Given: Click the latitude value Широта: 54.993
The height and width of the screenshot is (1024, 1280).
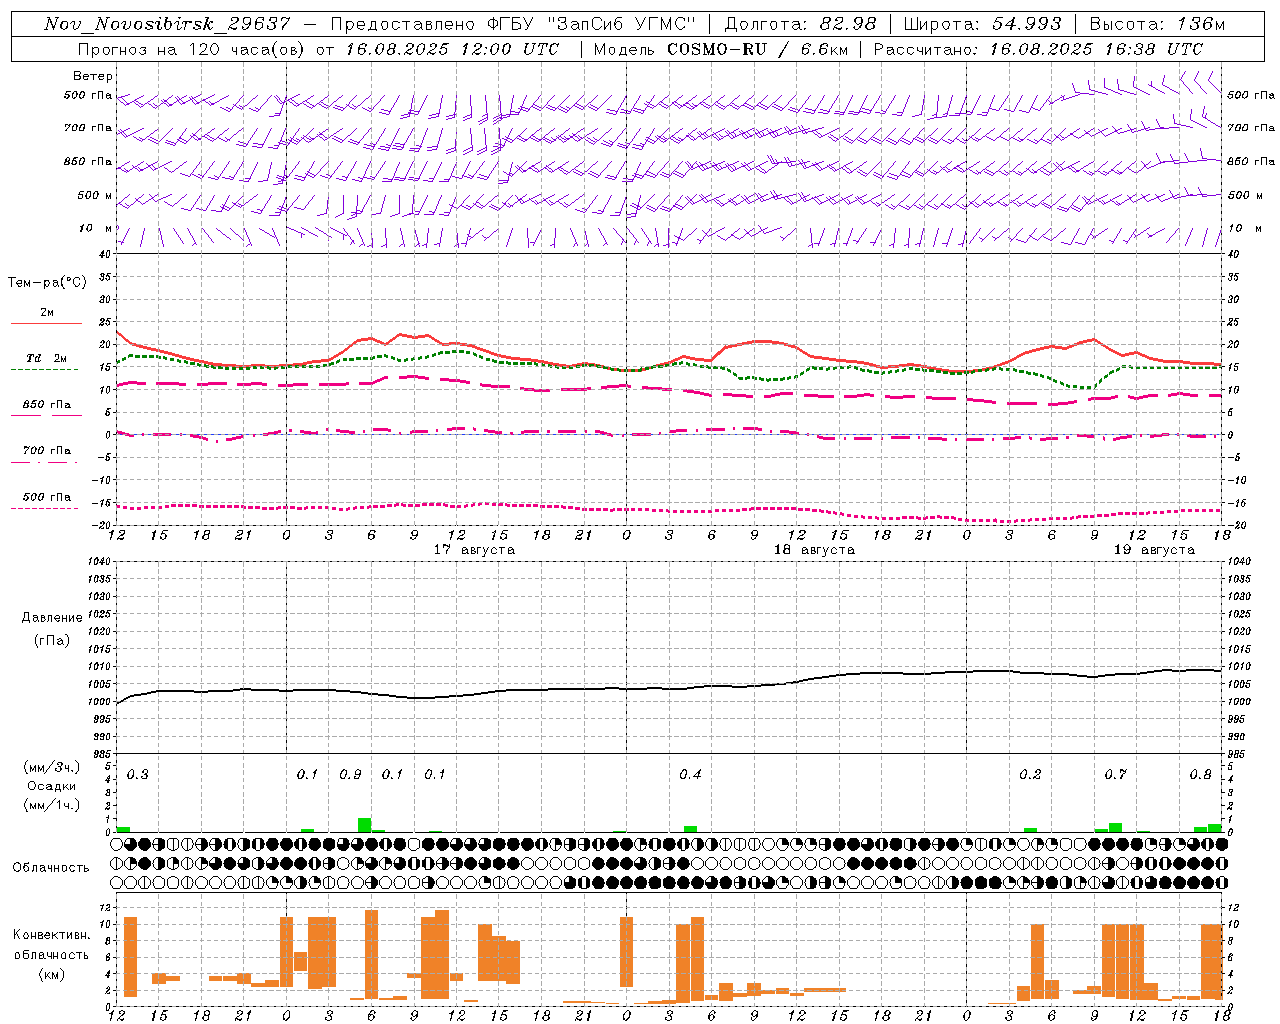Looking at the screenshot, I should (x=982, y=24).
